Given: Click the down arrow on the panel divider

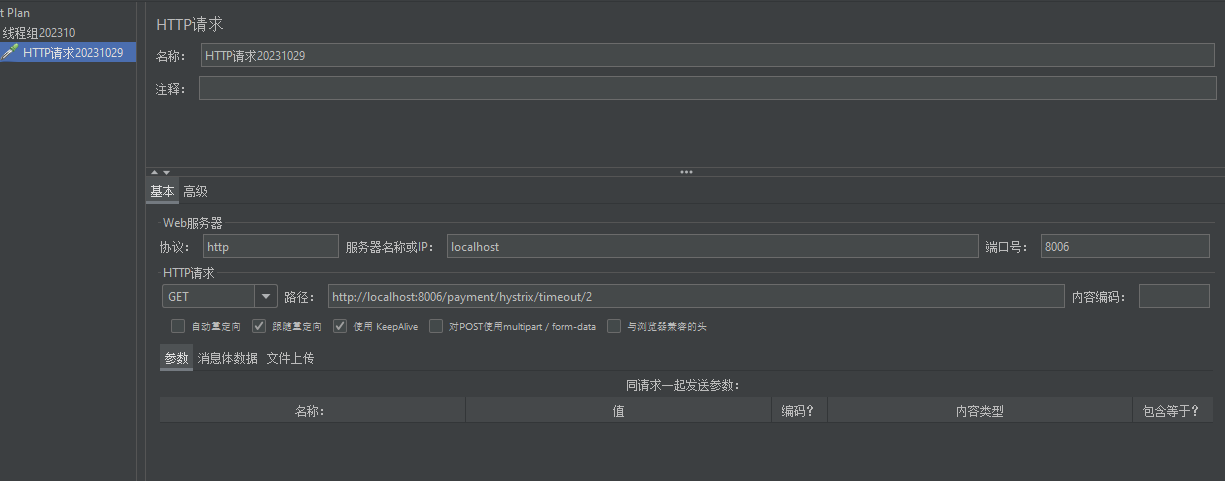Looking at the screenshot, I should coord(166,172).
